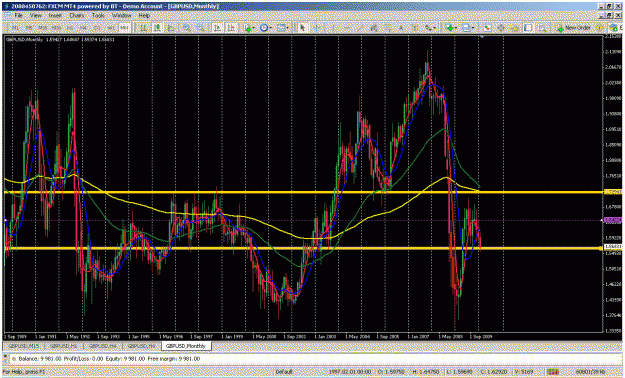Switch timeframe to D1

[x=98, y=28]
